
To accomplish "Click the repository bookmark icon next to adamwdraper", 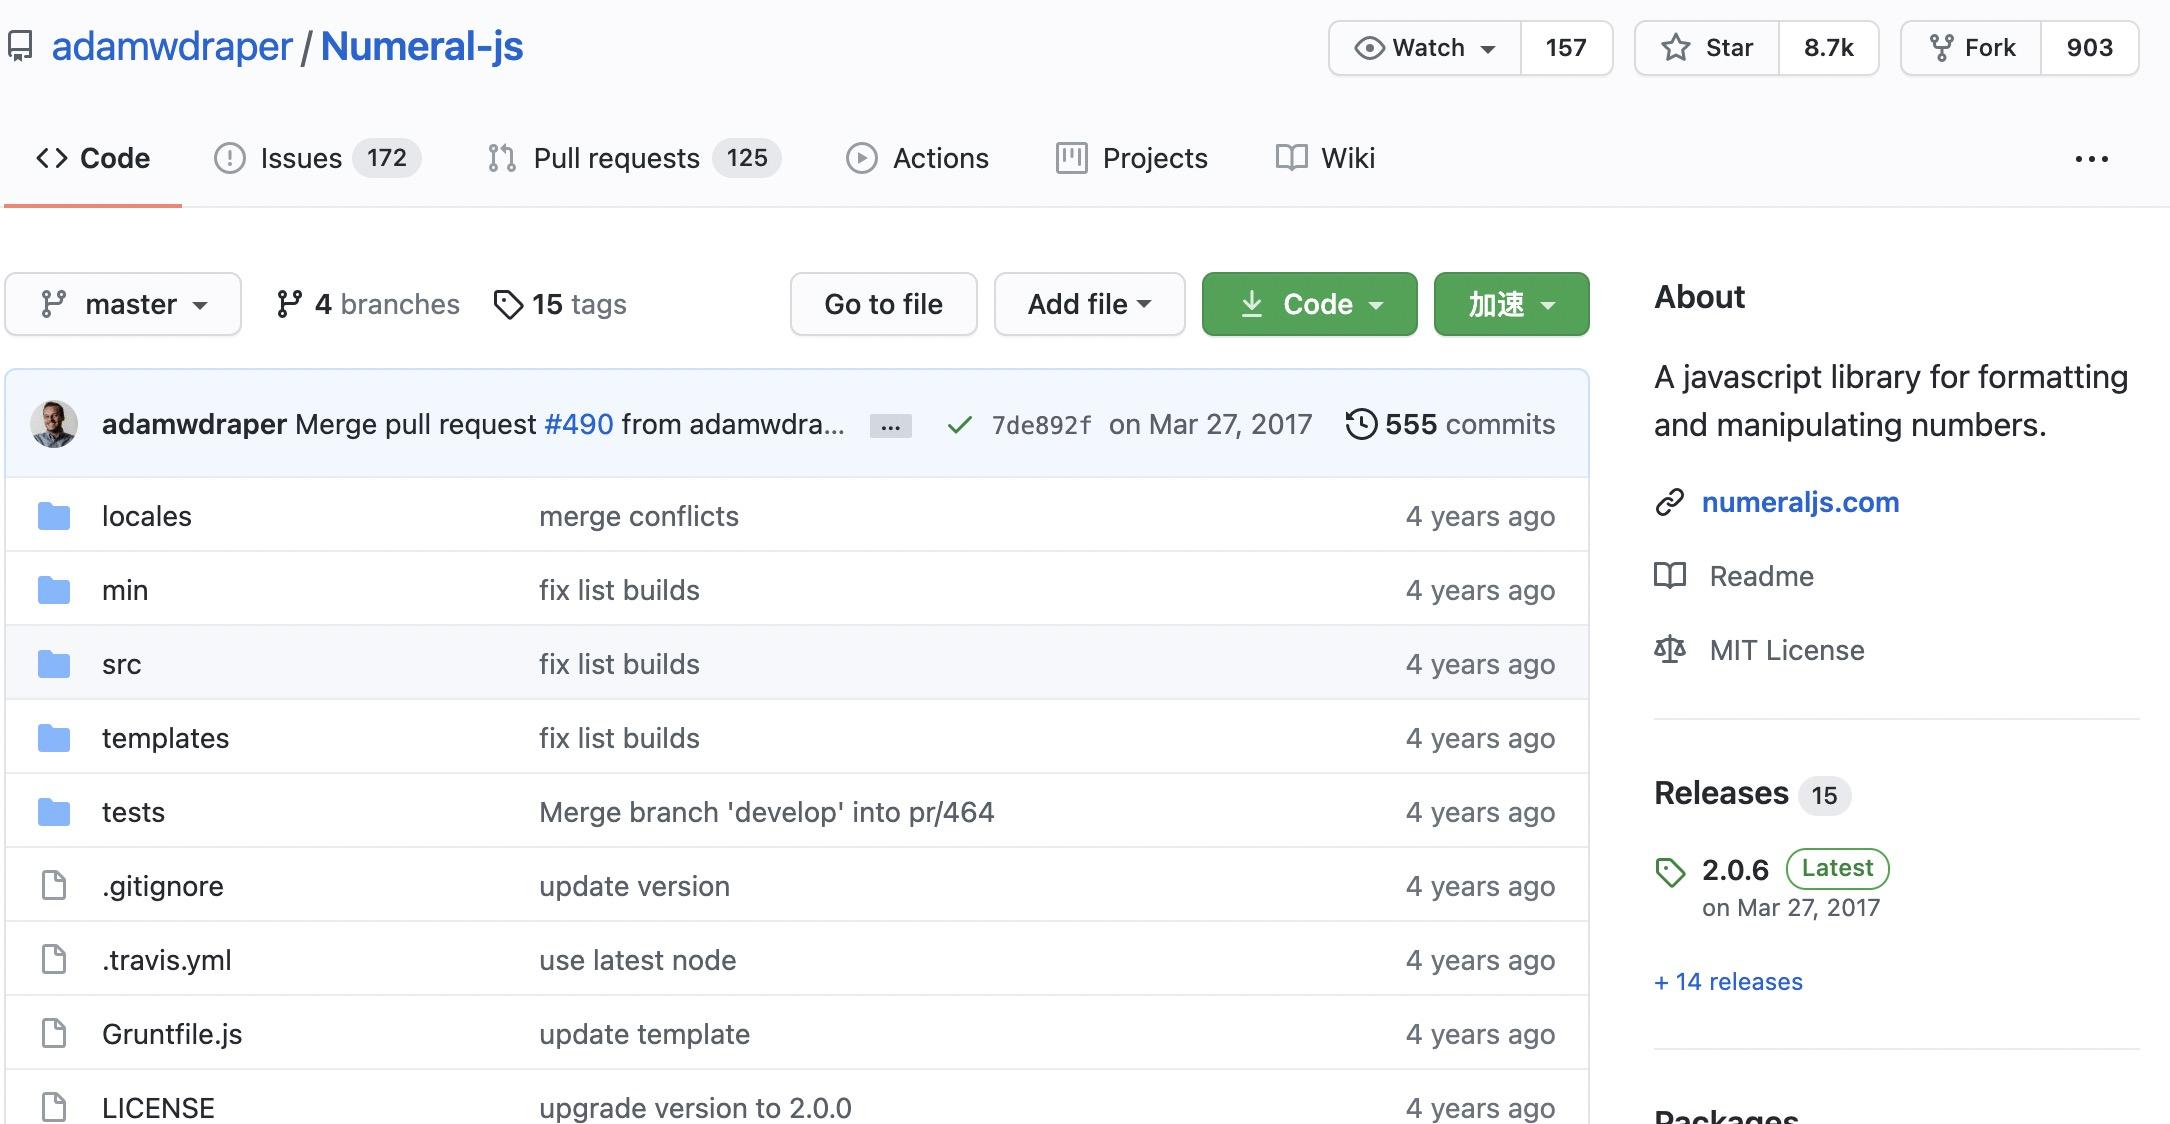I will (21, 45).
